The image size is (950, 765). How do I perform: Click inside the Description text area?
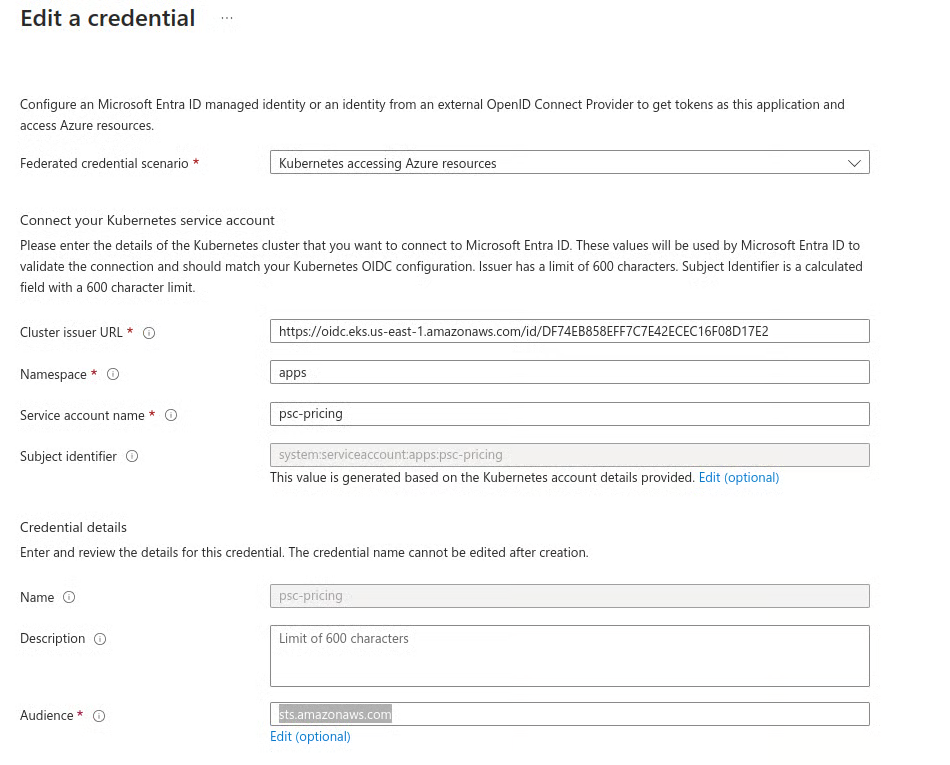[x=568, y=657]
